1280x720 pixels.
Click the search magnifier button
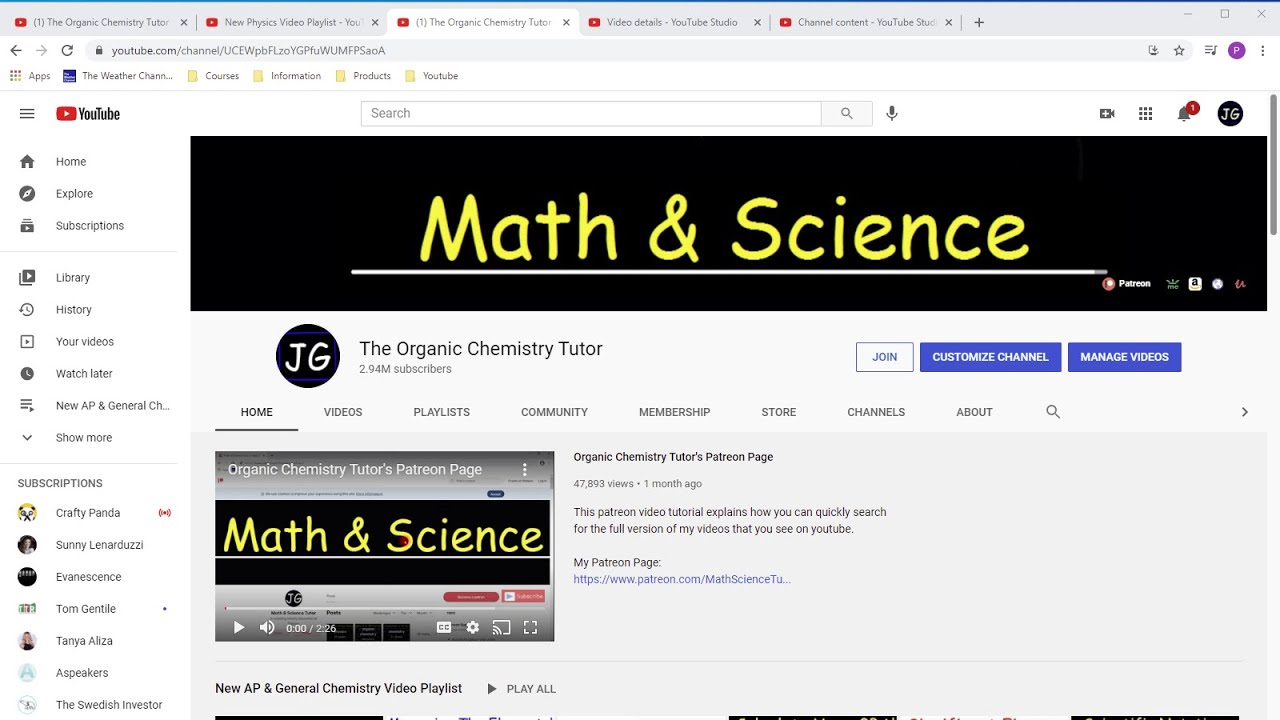click(x=846, y=114)
